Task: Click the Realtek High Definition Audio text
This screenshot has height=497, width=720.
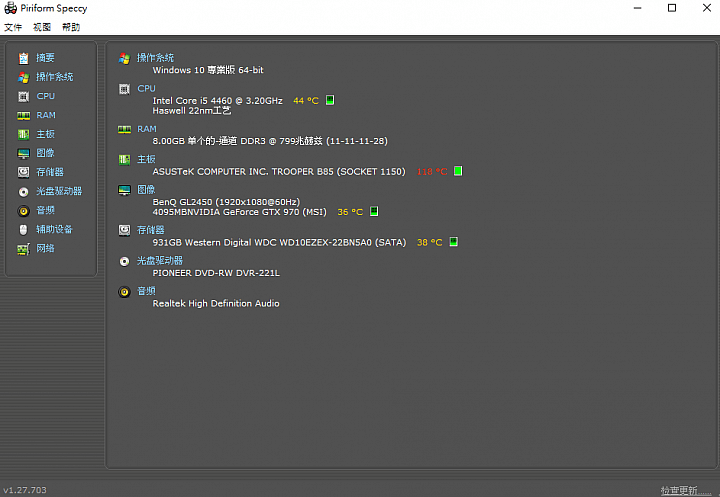Action: [x=216, y=303]
